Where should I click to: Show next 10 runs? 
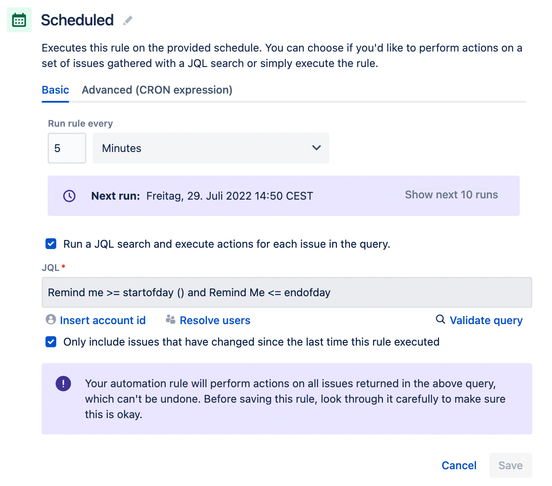[451, 195]
